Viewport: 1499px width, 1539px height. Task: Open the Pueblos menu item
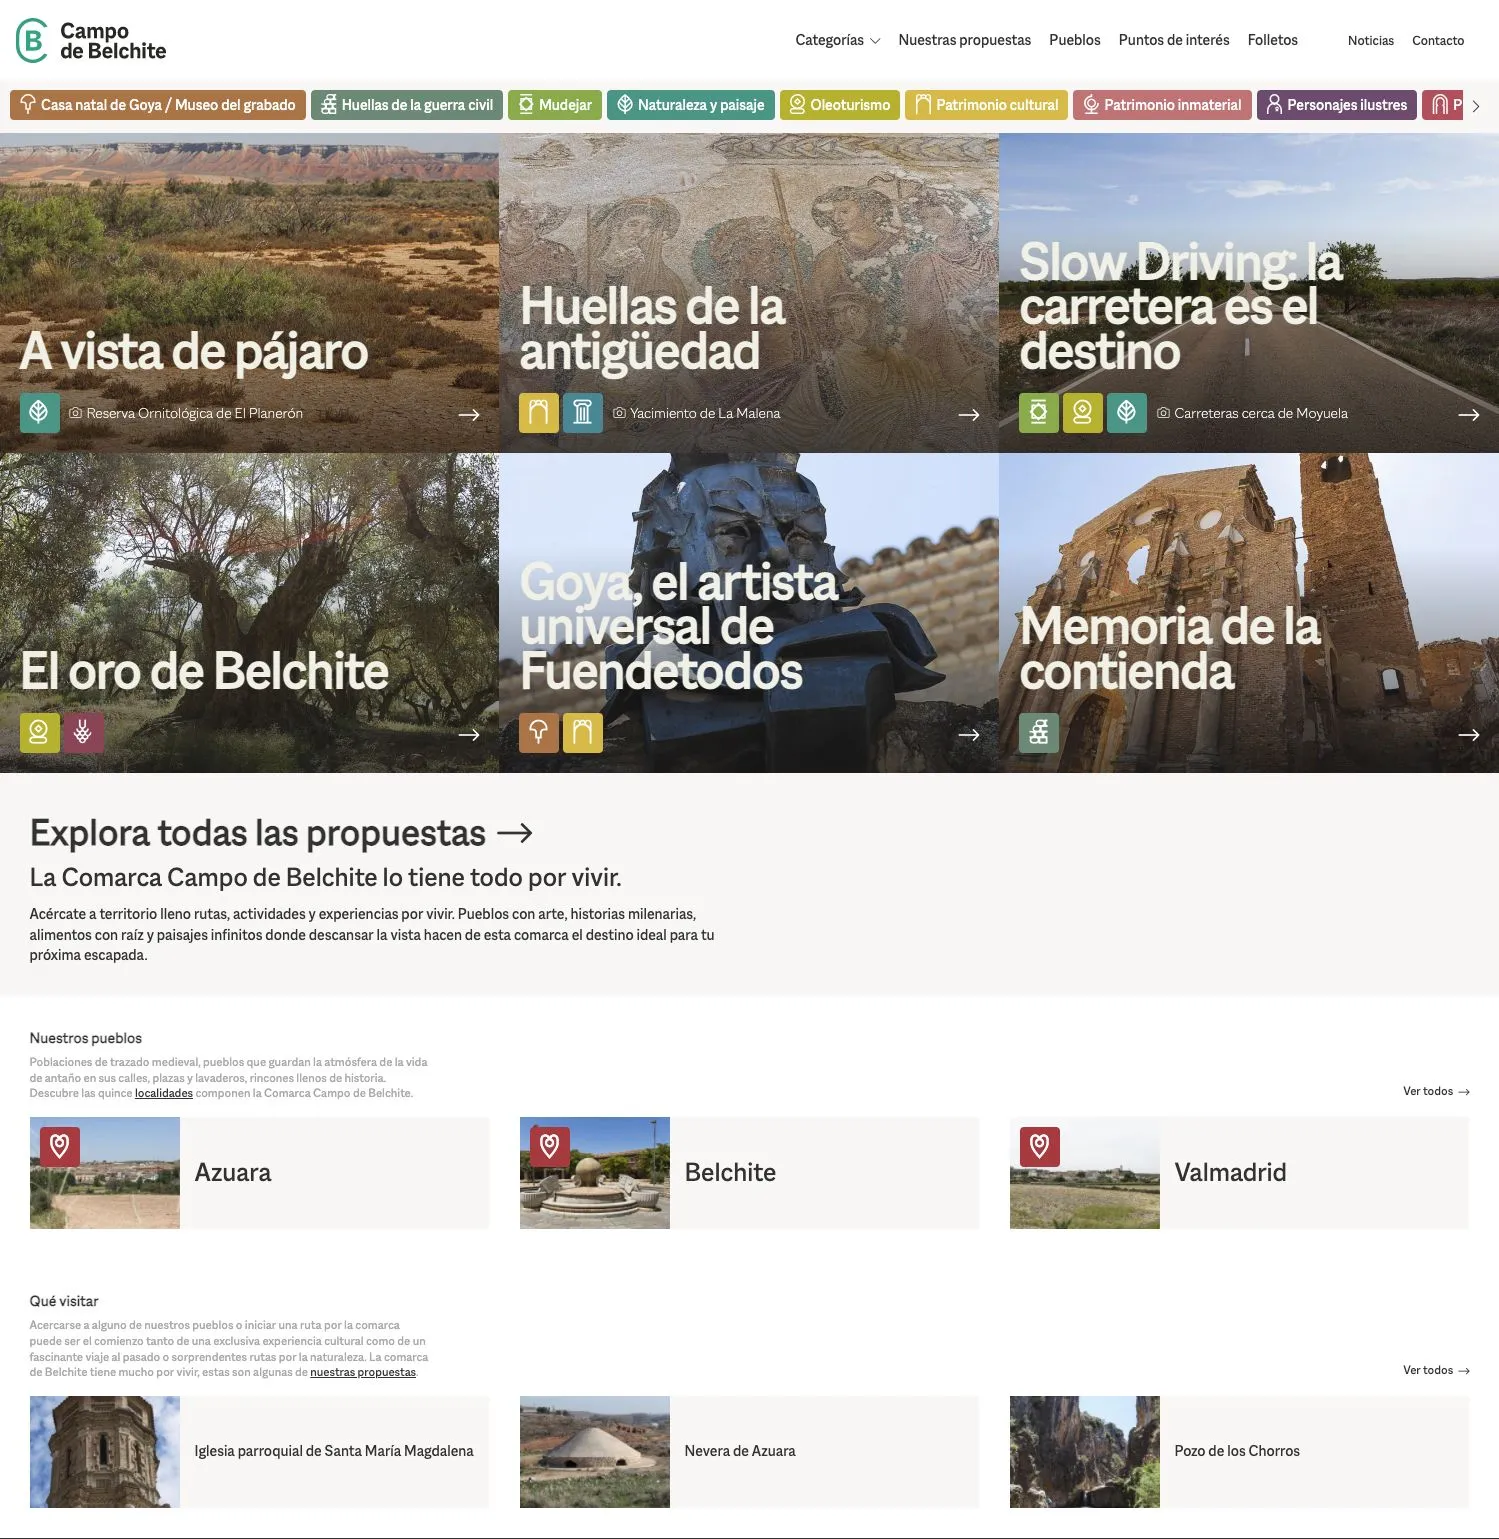(1074, 40)
